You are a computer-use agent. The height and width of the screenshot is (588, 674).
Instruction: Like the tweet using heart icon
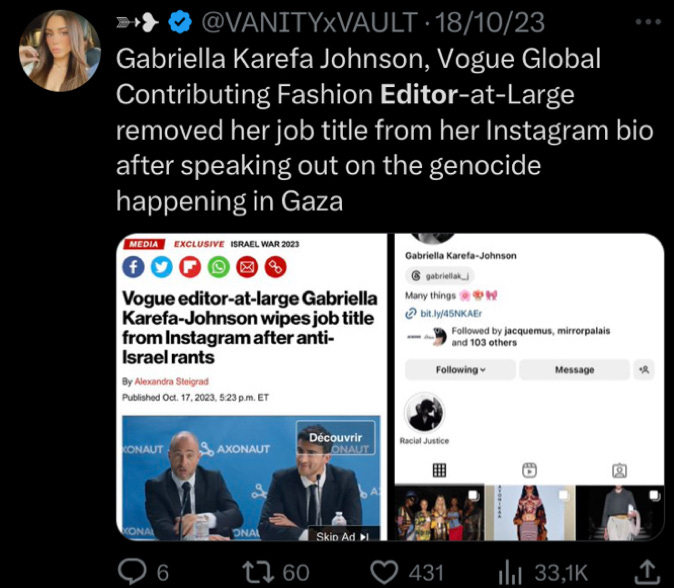(384, 572)
